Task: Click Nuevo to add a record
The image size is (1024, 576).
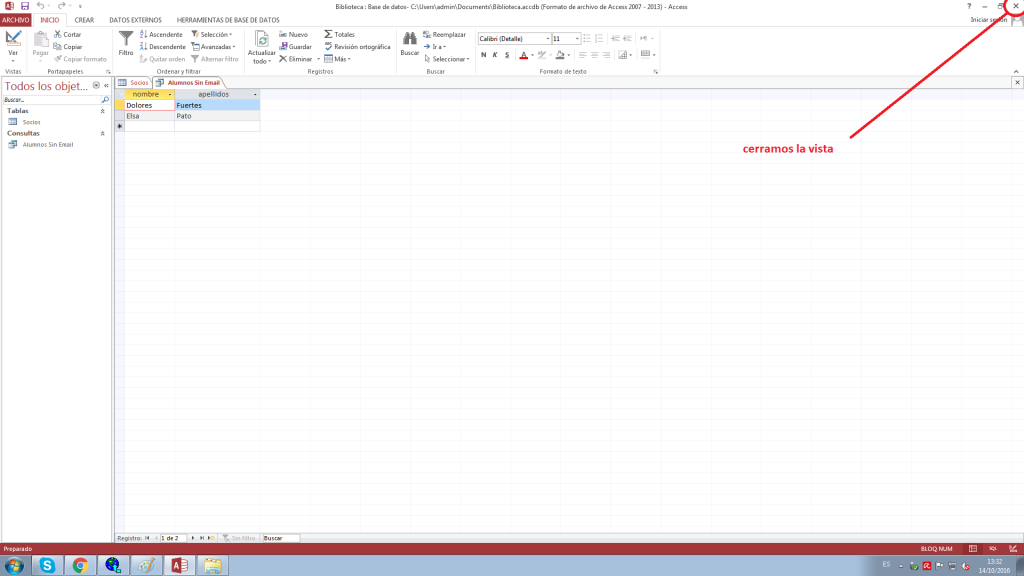Action: coord(293,34)
